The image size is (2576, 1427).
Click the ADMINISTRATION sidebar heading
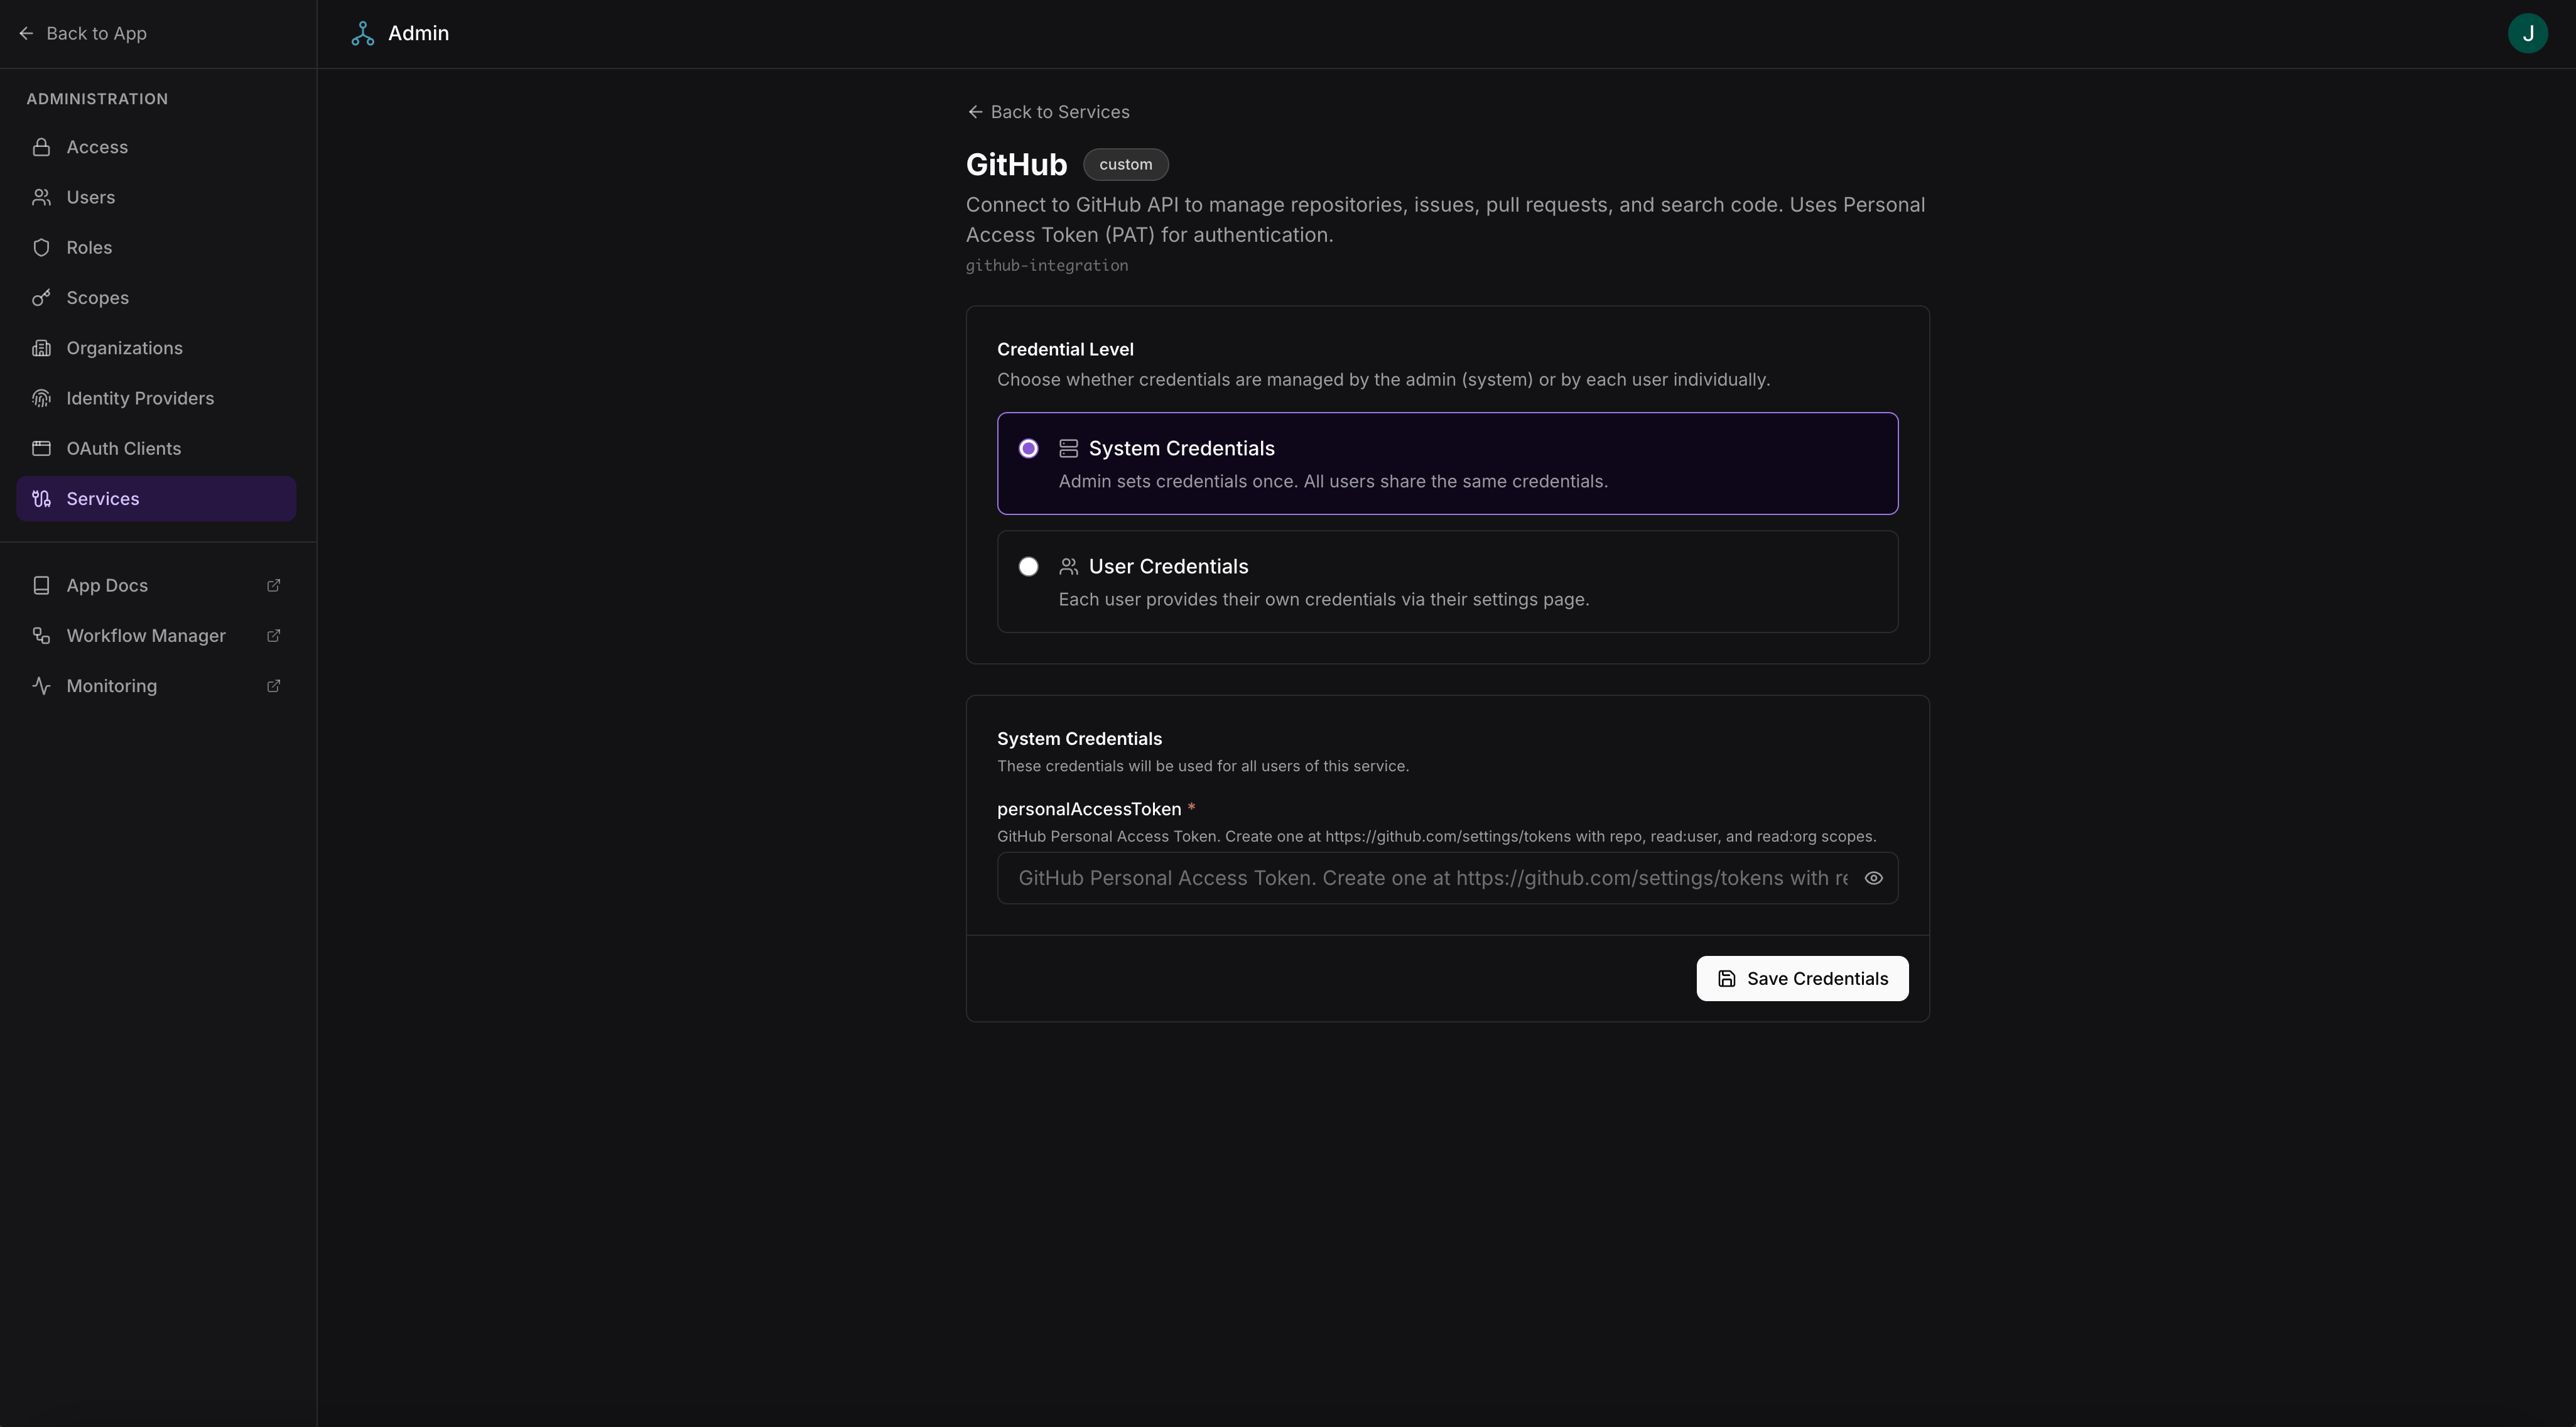(x=97, y=99)
